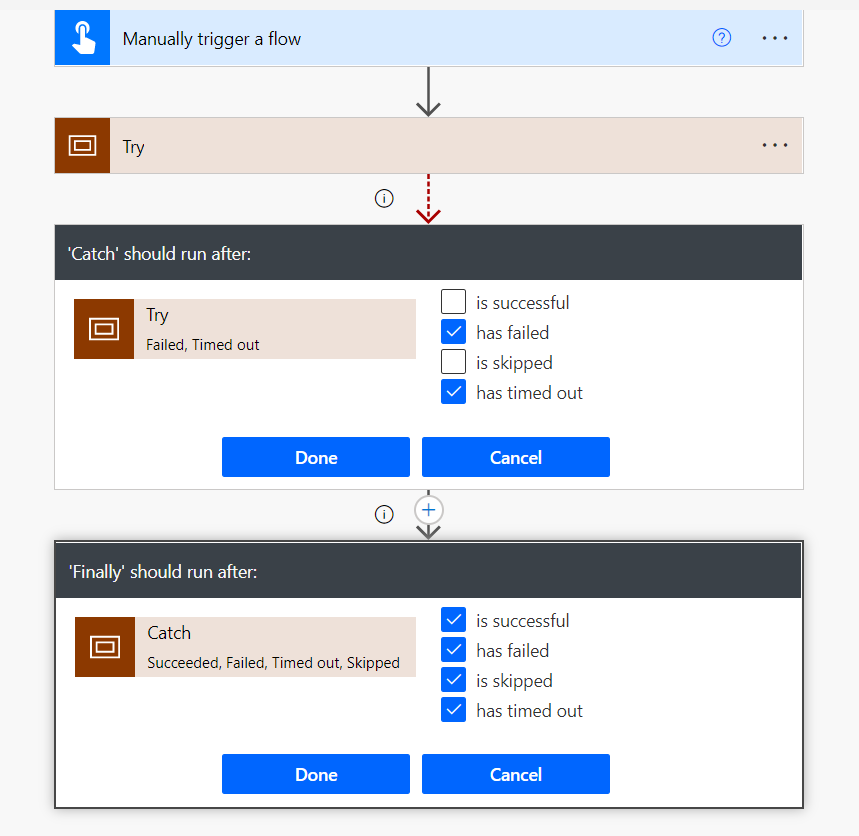Enable 'is successful' for the Catch run-after
This screenshot has height=836, width=859.
(454, 302)
